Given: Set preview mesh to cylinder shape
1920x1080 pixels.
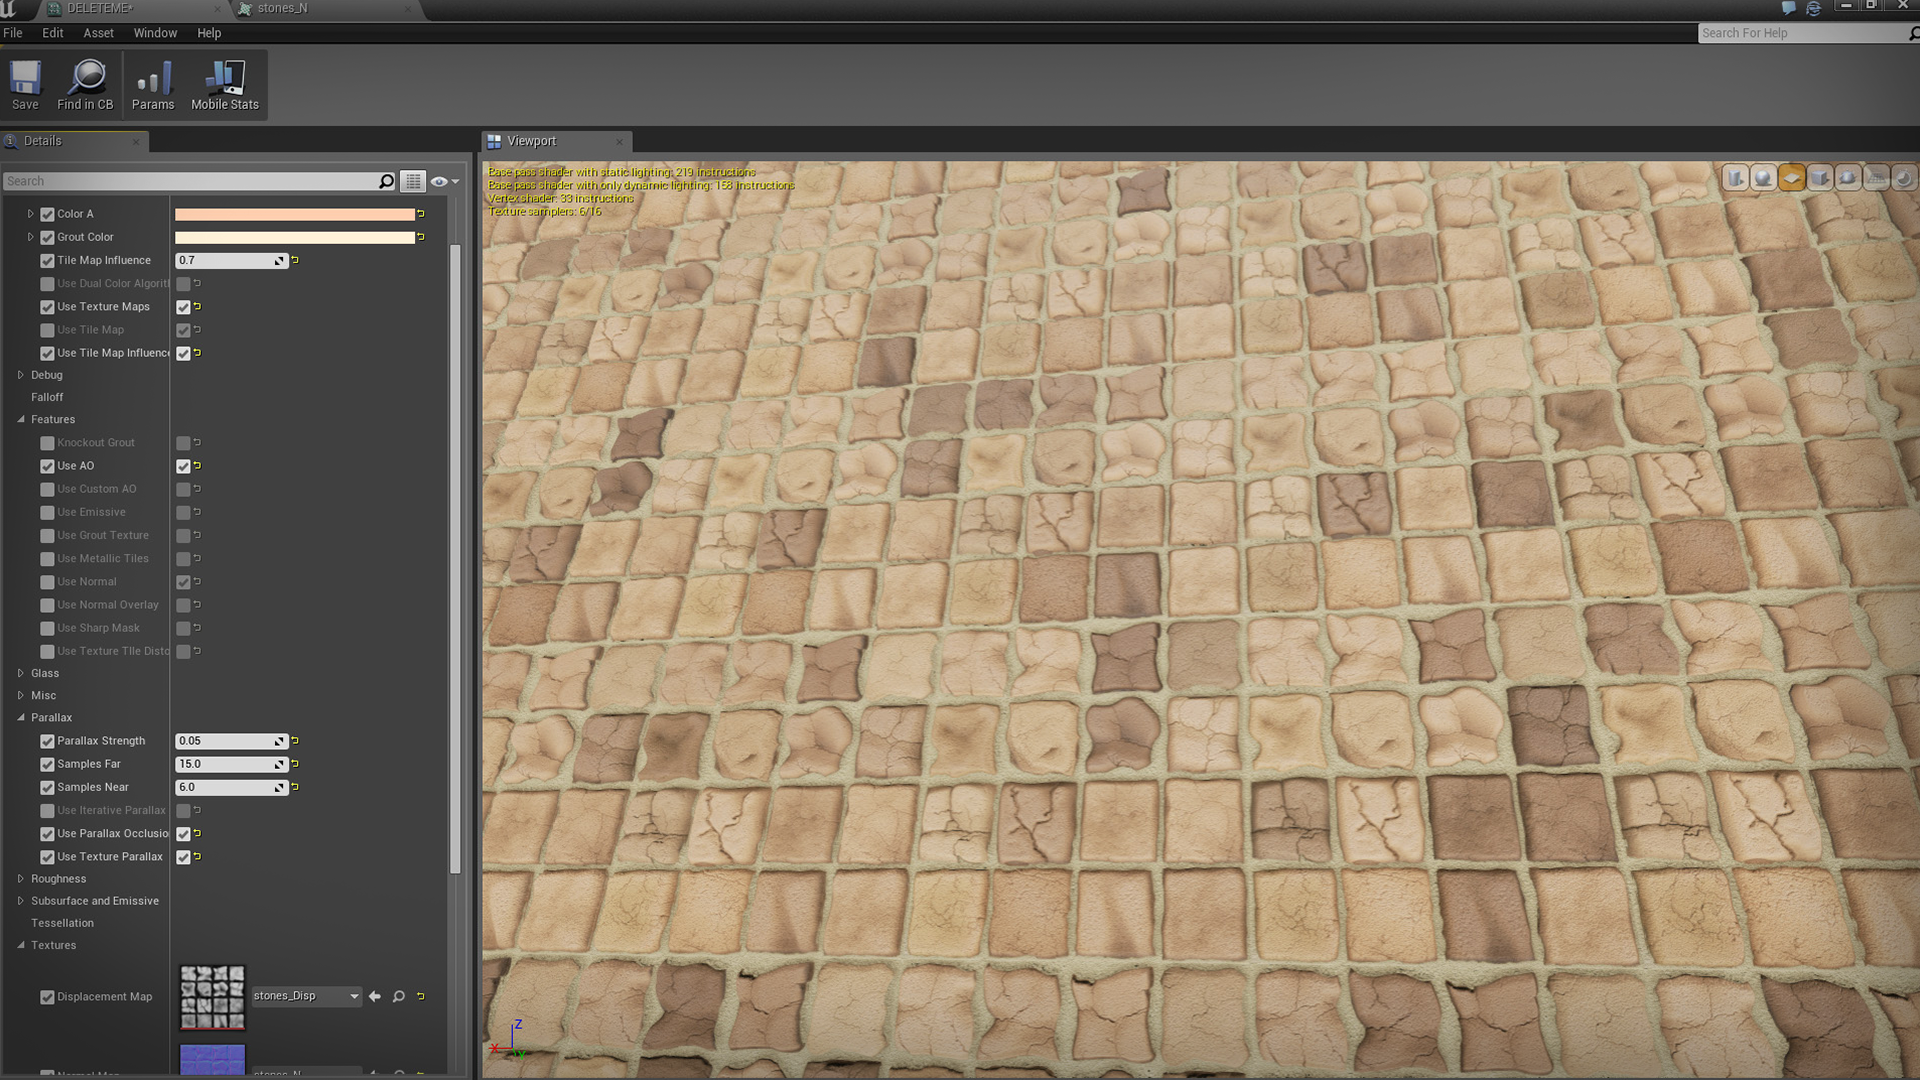Looking at the screenshot, I should point(1736,177).
